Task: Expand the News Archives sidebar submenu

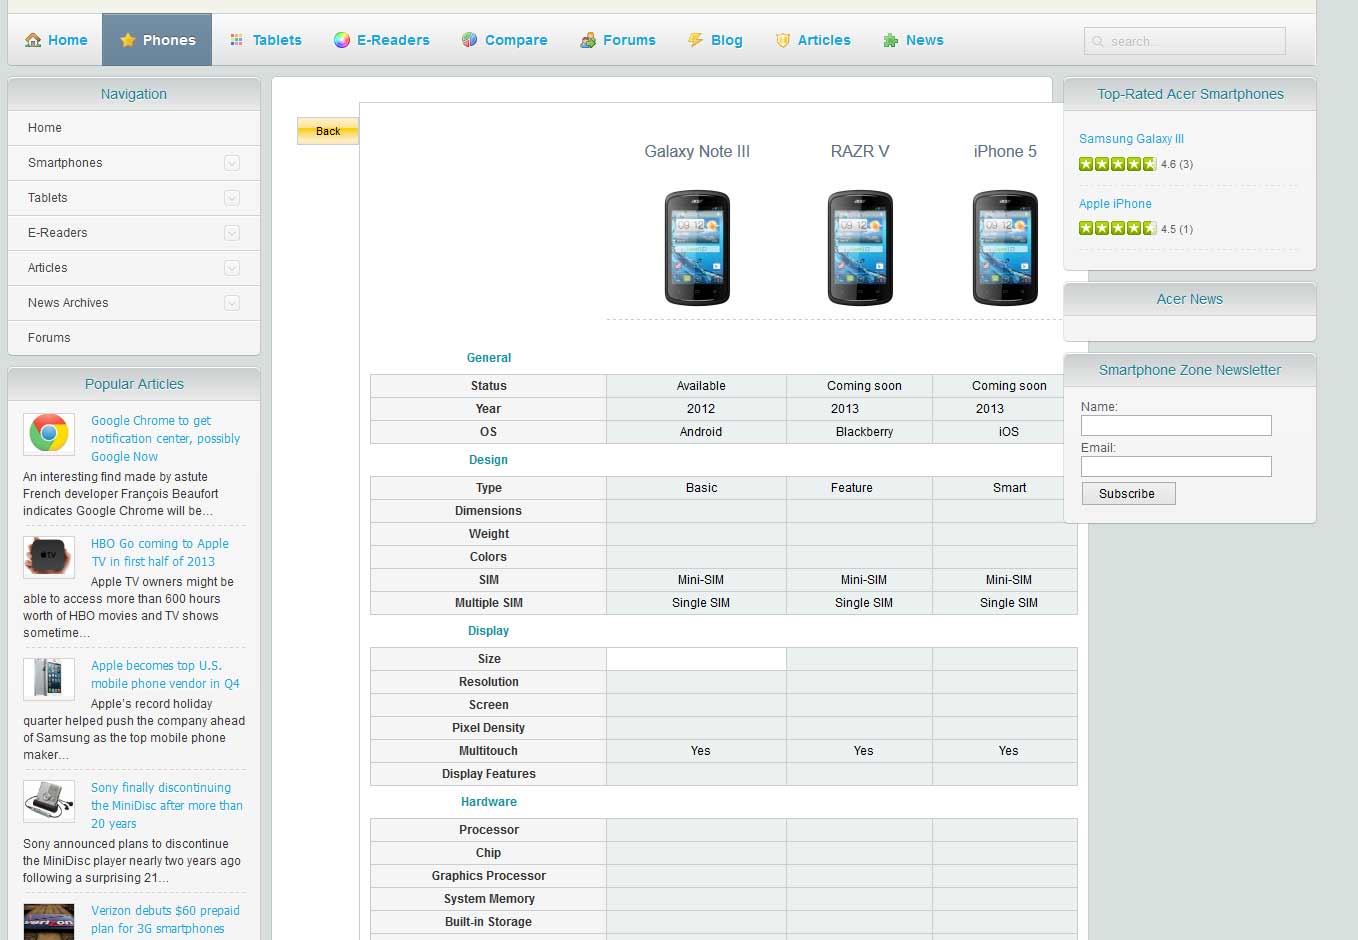Action: click(232, 303)
